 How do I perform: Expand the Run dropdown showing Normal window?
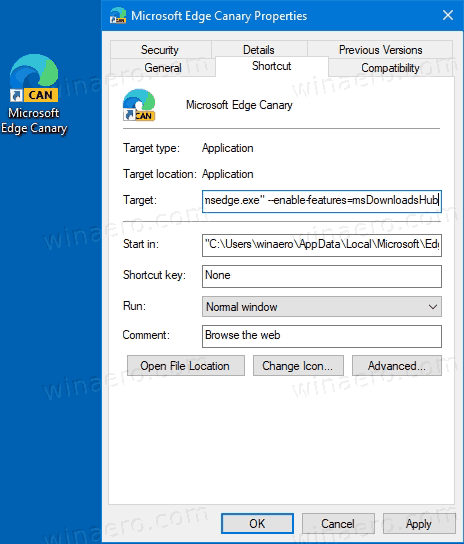click(x=322, y=306)
